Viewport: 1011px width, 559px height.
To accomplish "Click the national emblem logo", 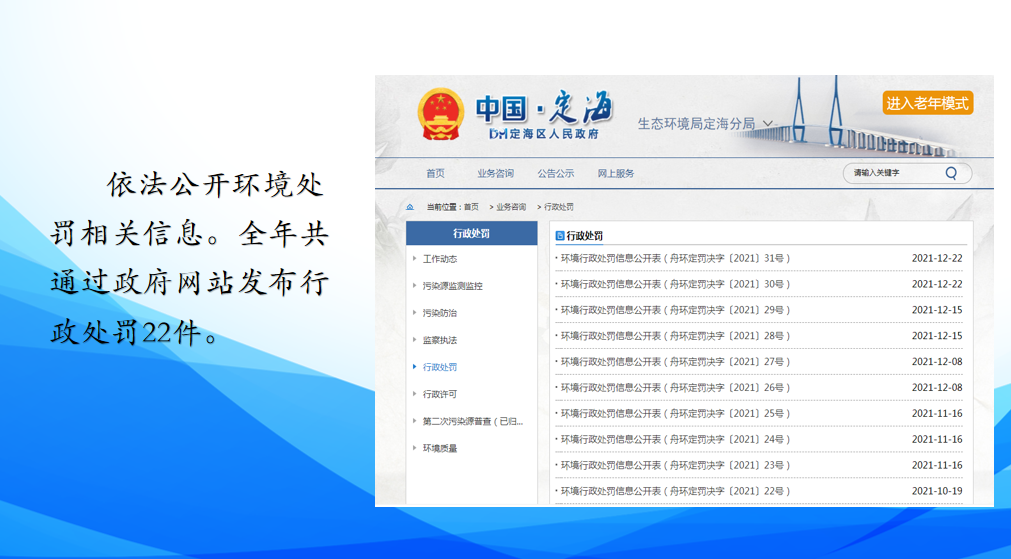I will [441, 114].
